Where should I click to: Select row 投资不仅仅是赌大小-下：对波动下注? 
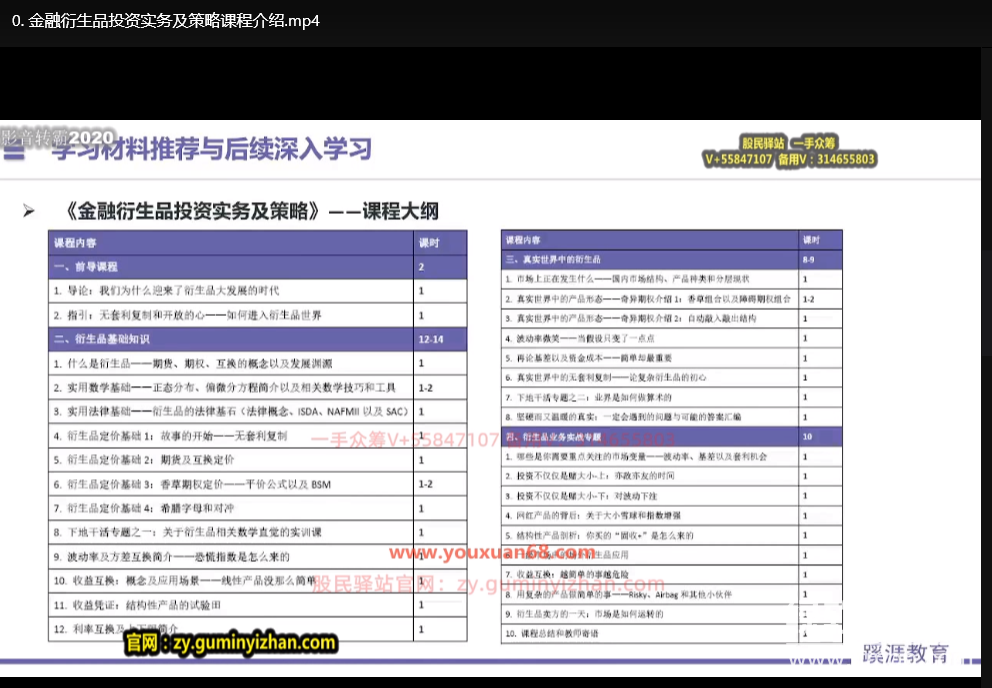coord(672,496)
